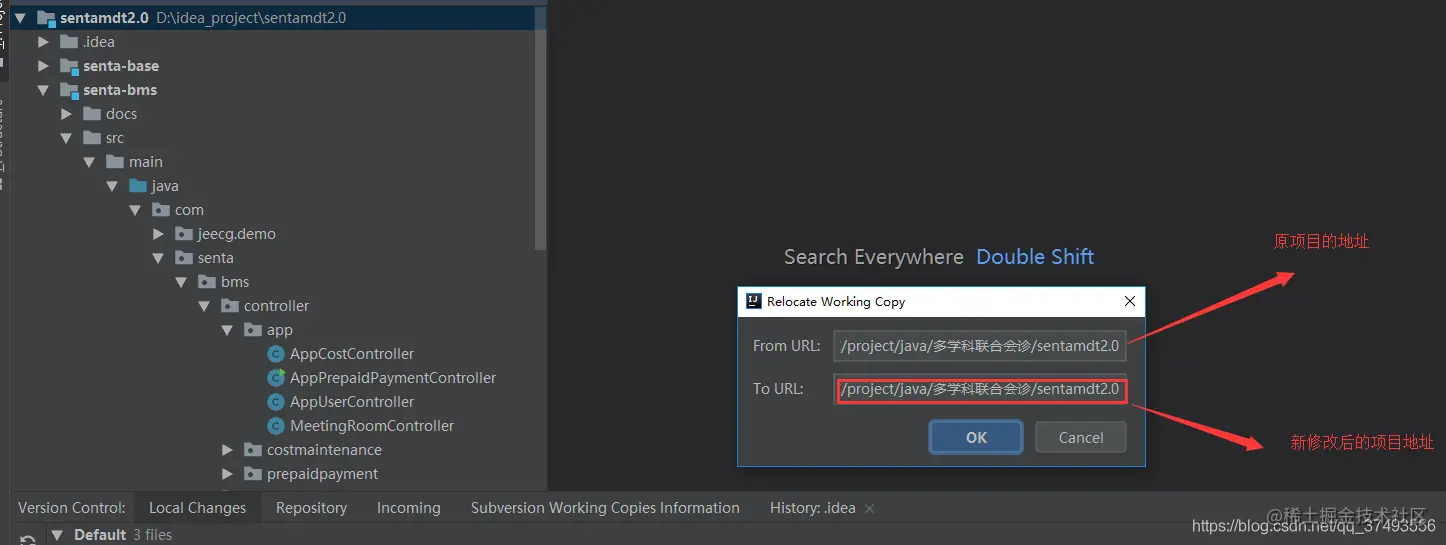This screenshot has height=545, width=1446.
Task: Collapse the app package
Action: pyautogui.click(x=227, y=330)
